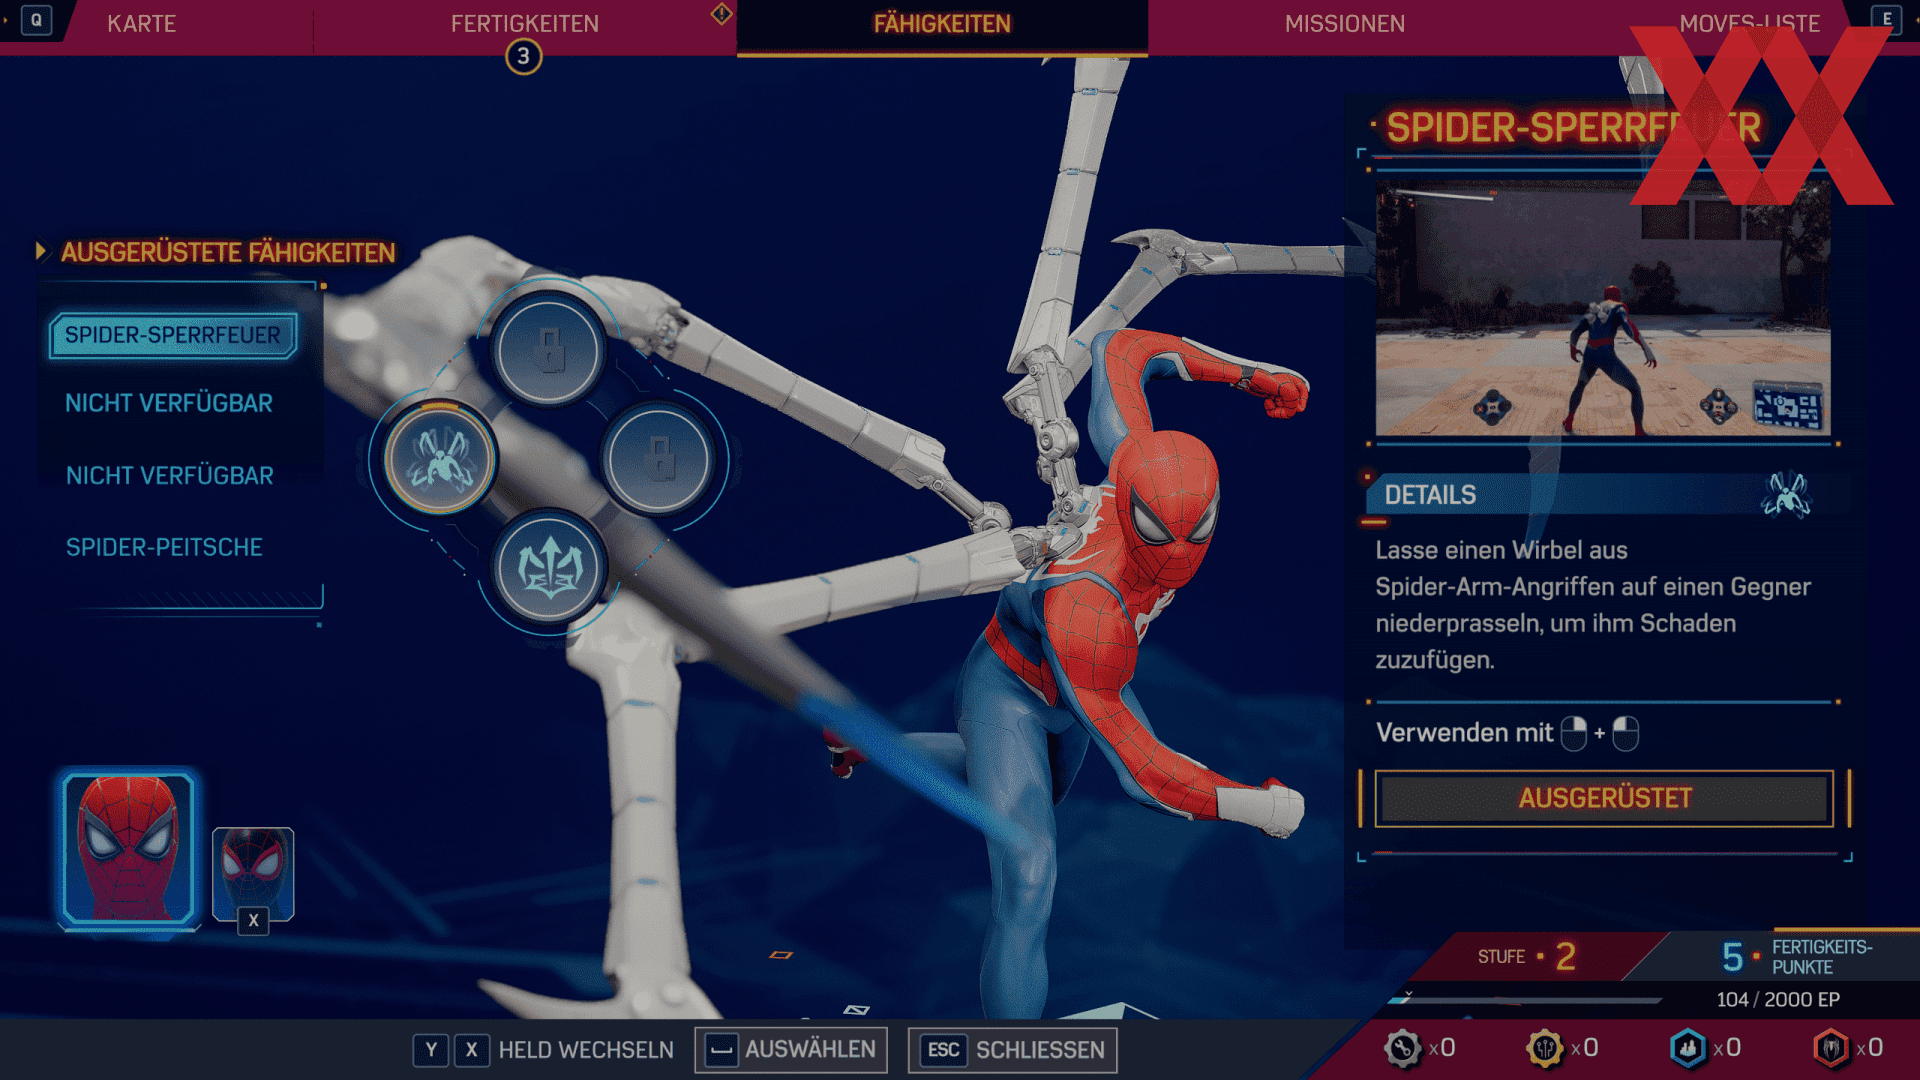Click the red hexagon token icon
Image resolution: width=1920 pixels, height=1080 pixels.
tap(1831, 1048)
